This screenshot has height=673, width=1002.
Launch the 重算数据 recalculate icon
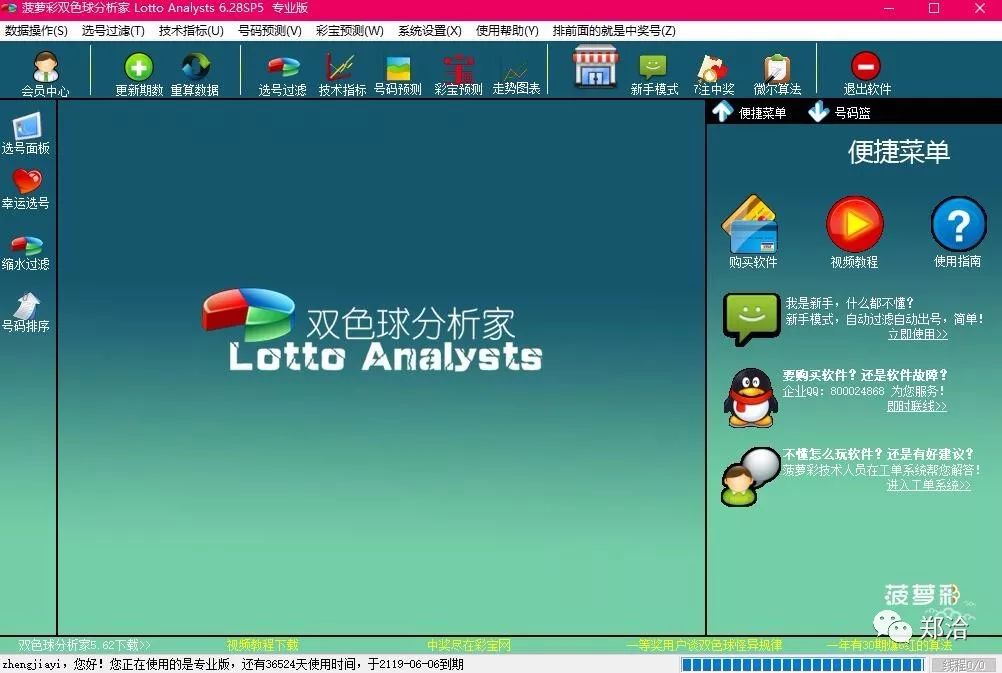[195, 73]
